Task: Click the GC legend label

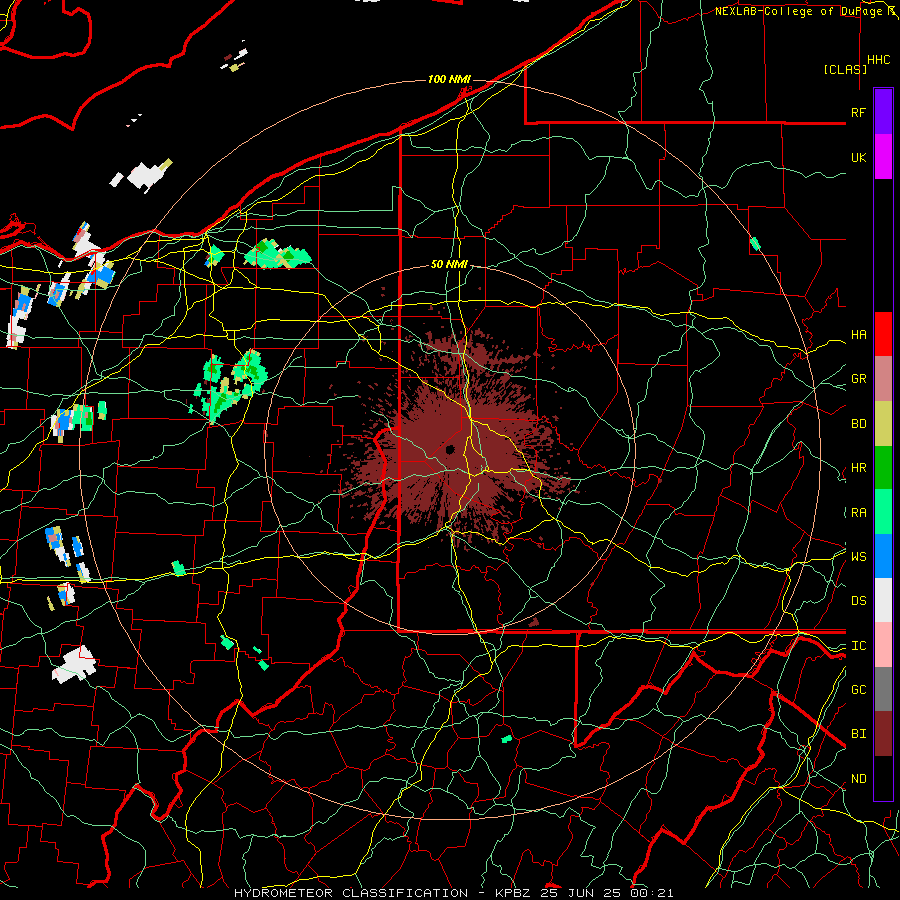Action: click(858, 690)
